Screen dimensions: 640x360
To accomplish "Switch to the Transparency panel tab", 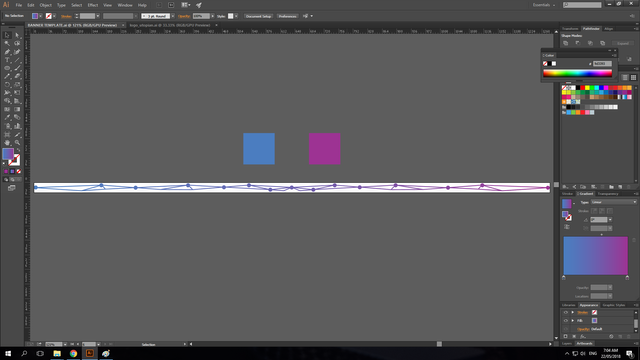I will click(x=608, y=194).
